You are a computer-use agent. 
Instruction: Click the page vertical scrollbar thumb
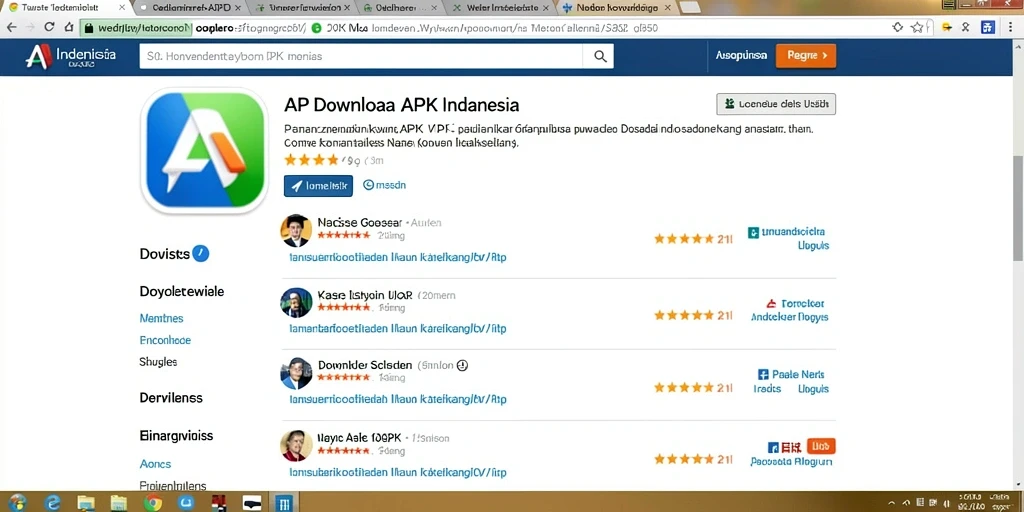(x=1017, y=208)
